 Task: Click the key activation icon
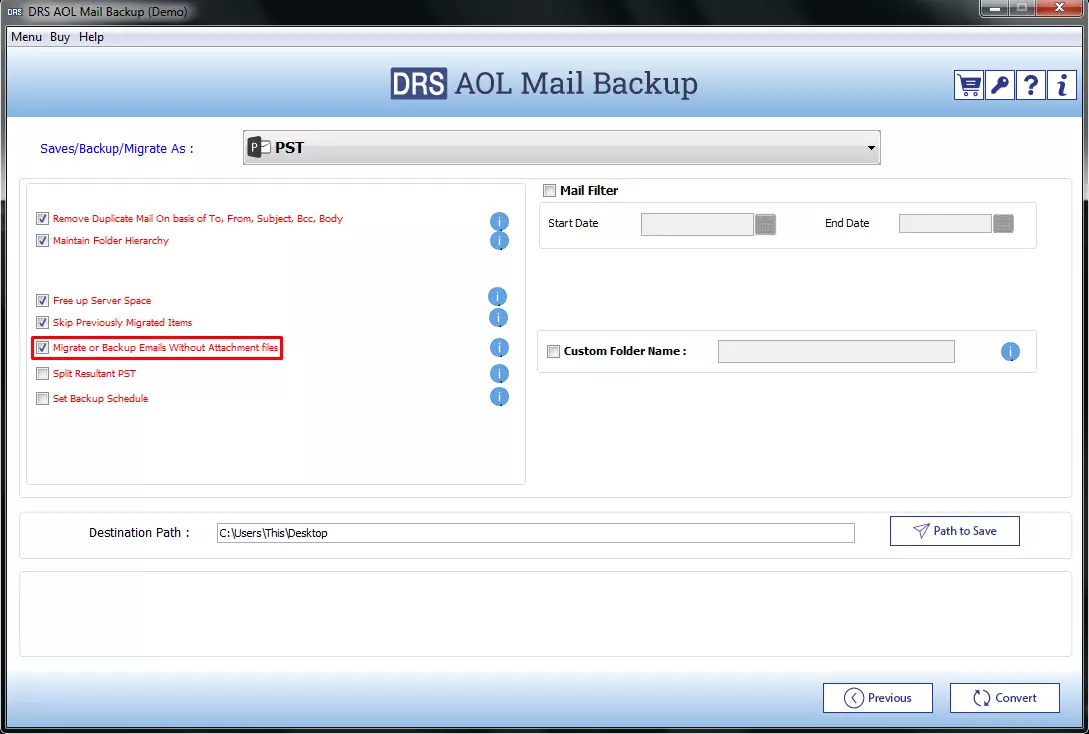(x=999, y=85)
